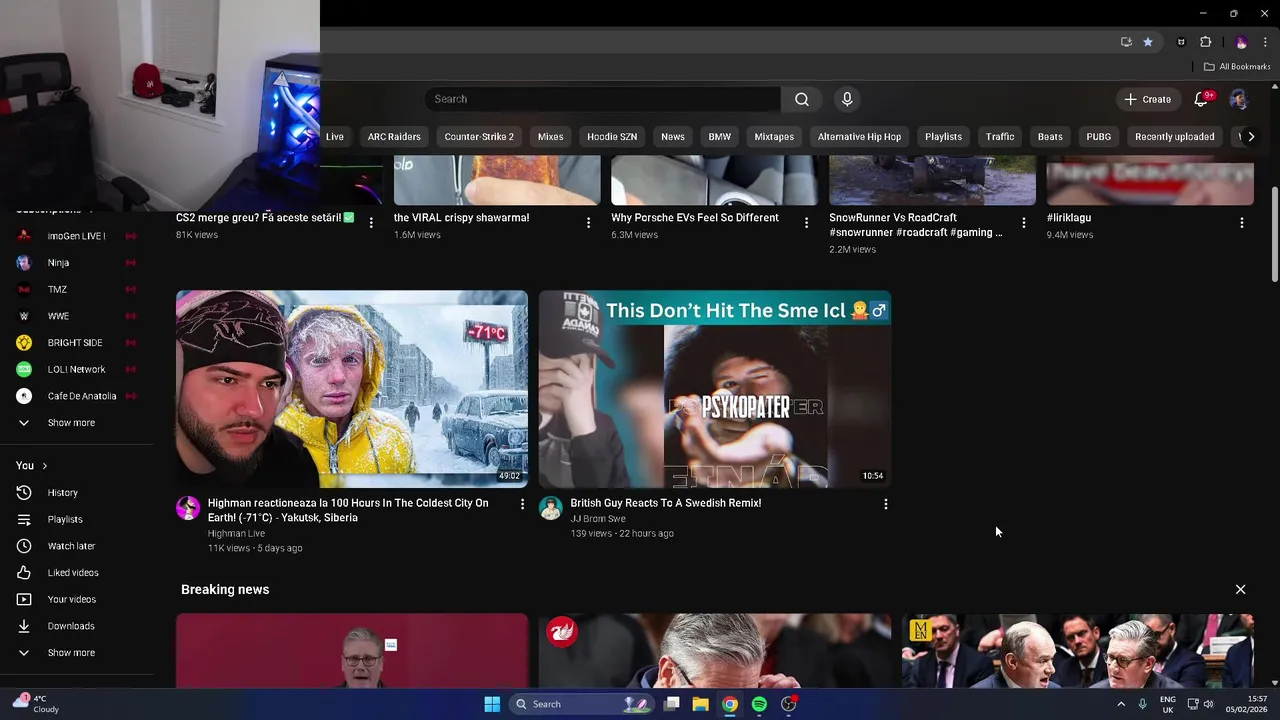Select the PUBG chip
This screenshot has width=1280, height=720.
point(1099,137)
